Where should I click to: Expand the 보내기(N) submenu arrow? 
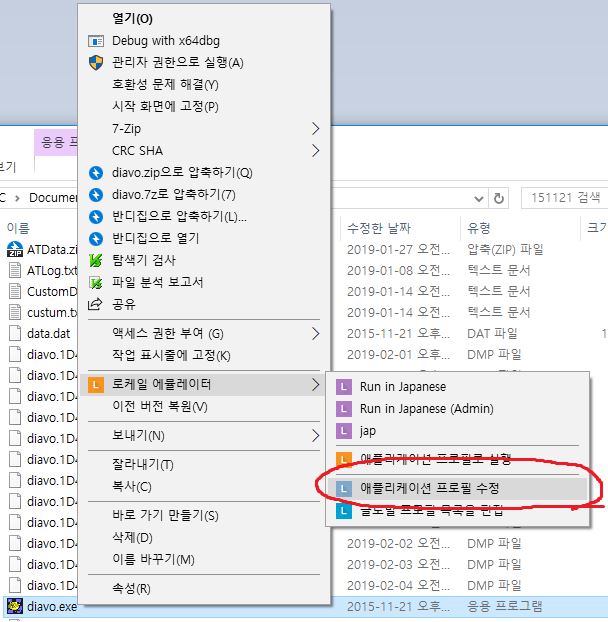(x=315, y=436)
